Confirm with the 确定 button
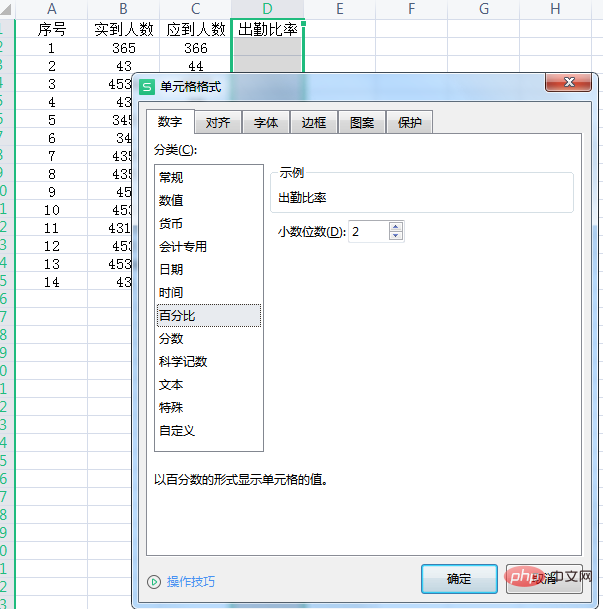 coord(459,579)
